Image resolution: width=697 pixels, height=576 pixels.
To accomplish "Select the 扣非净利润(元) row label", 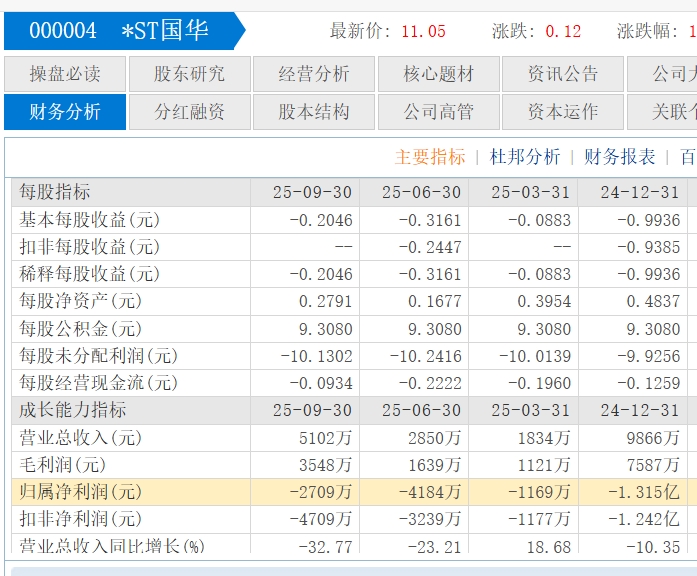I will pyautogui.click(x=80, y=519).
